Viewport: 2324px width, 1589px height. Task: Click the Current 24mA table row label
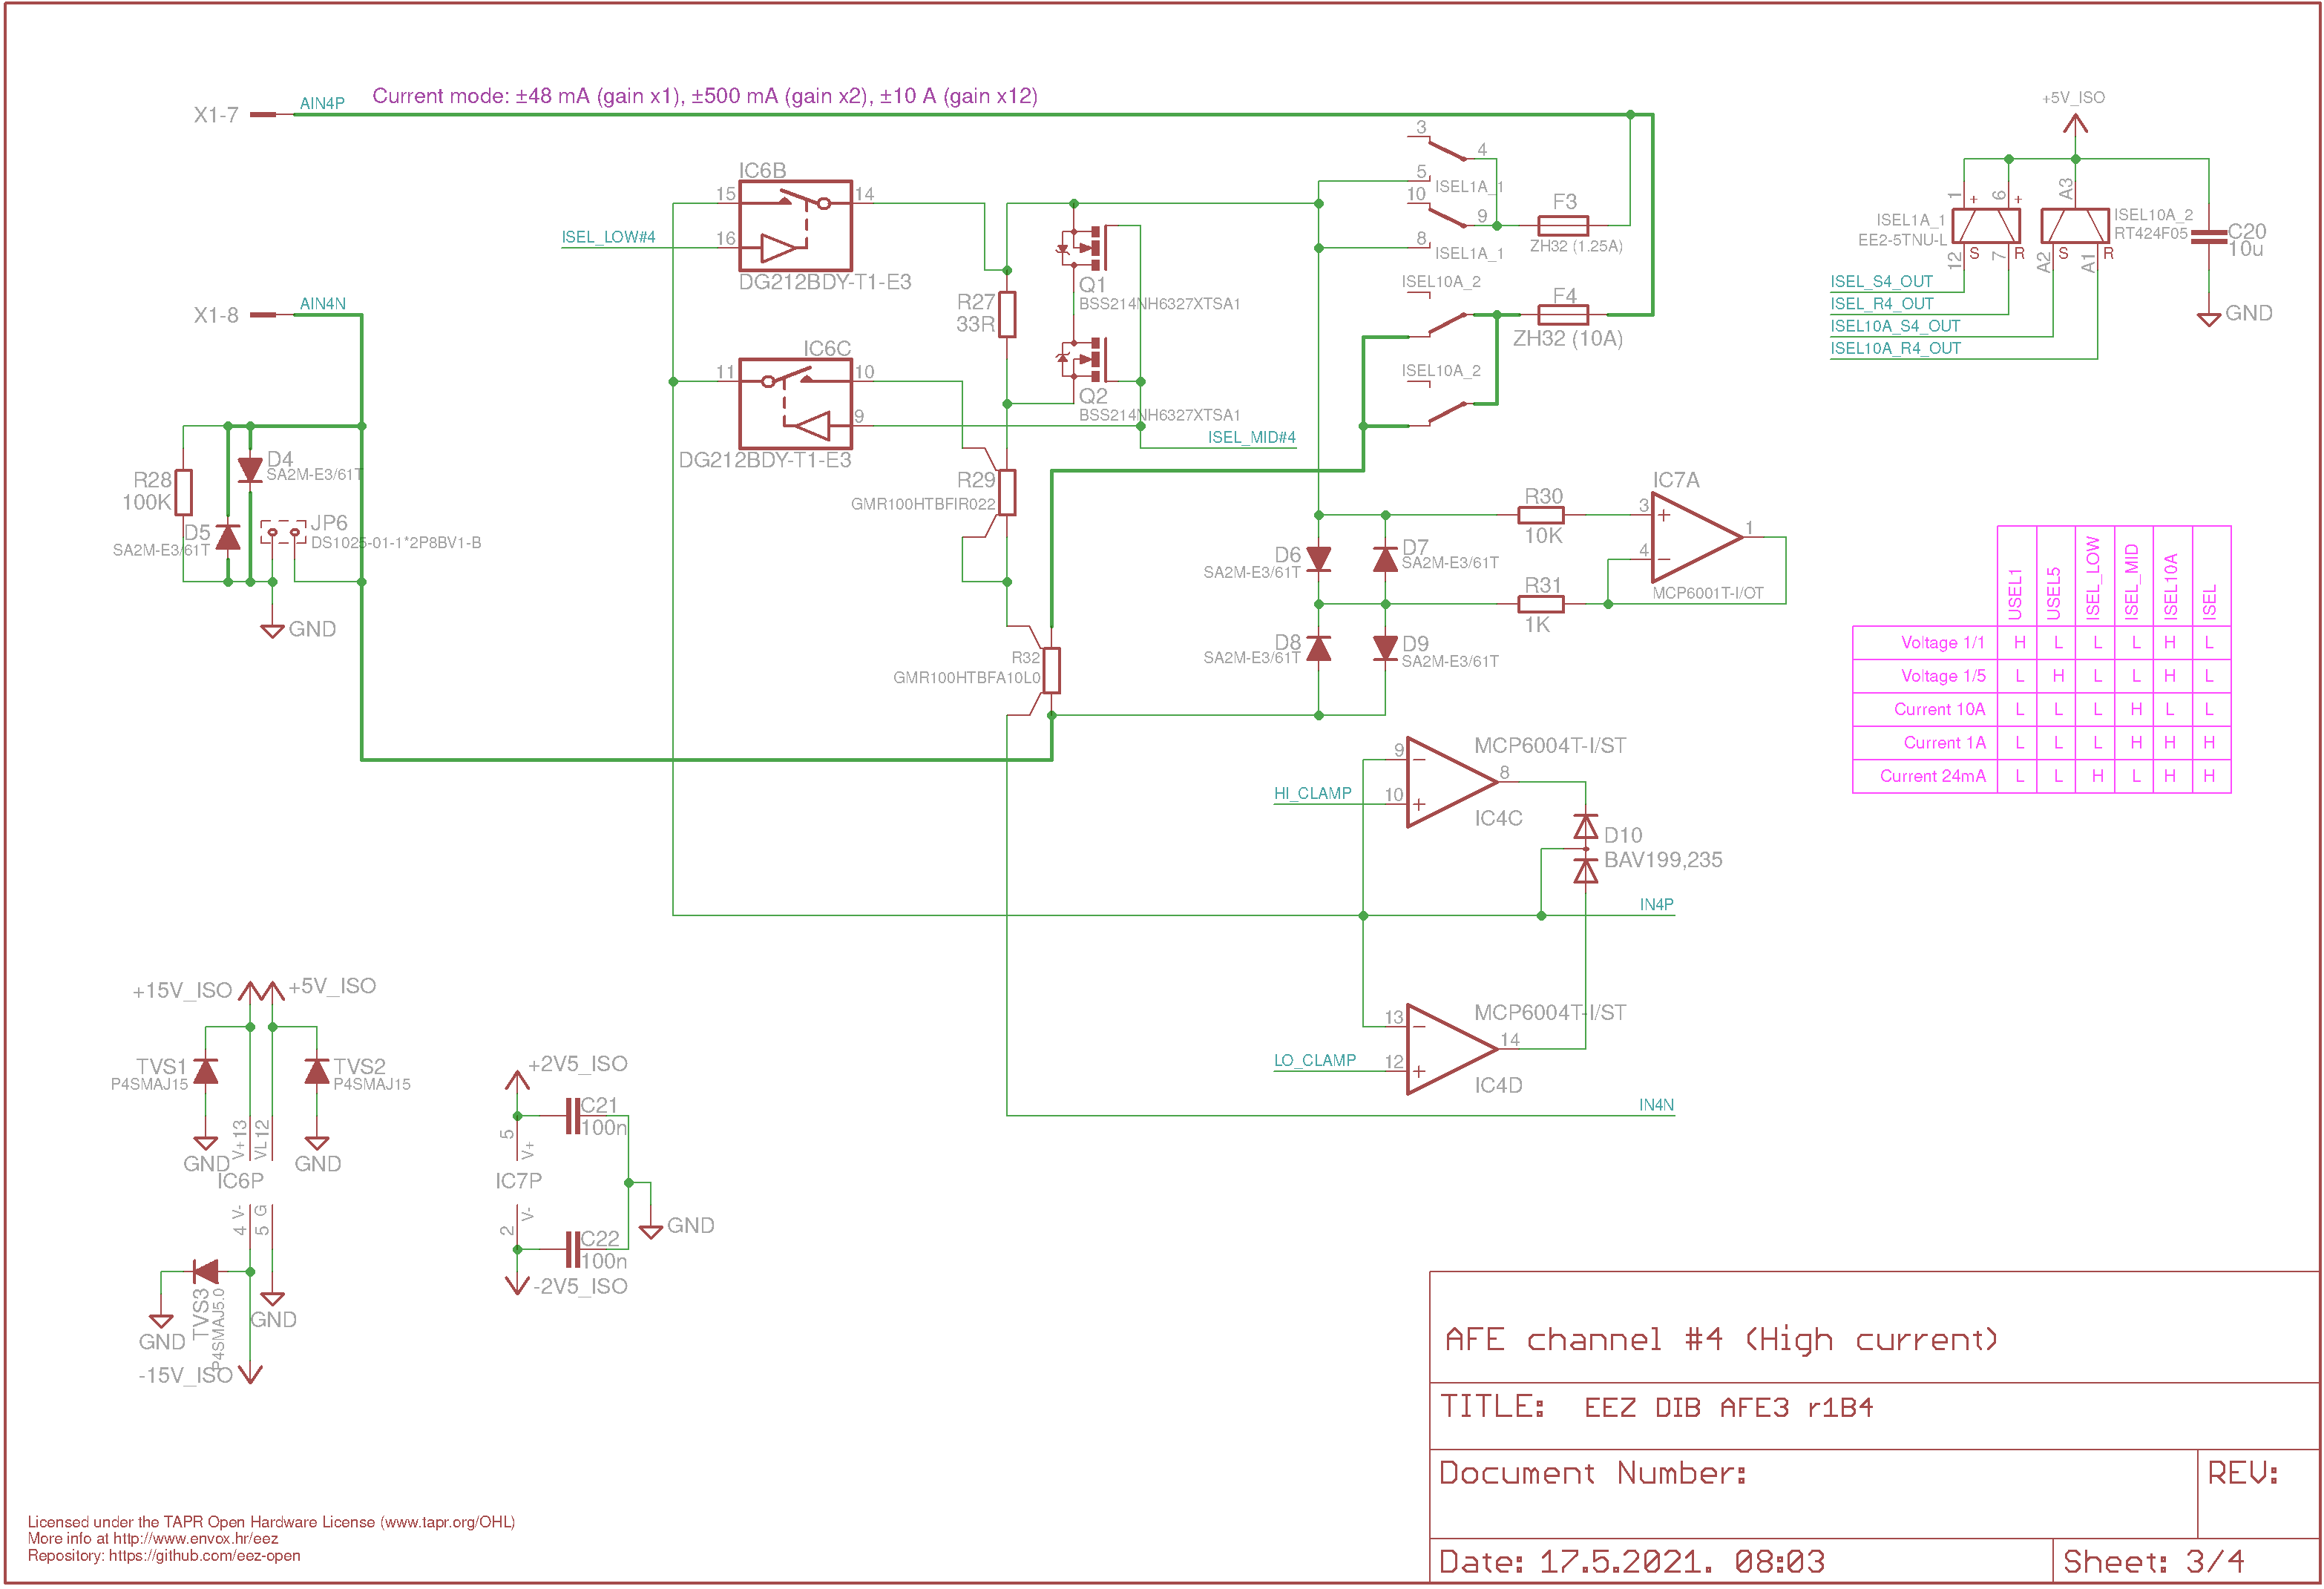pos(1932,776)
